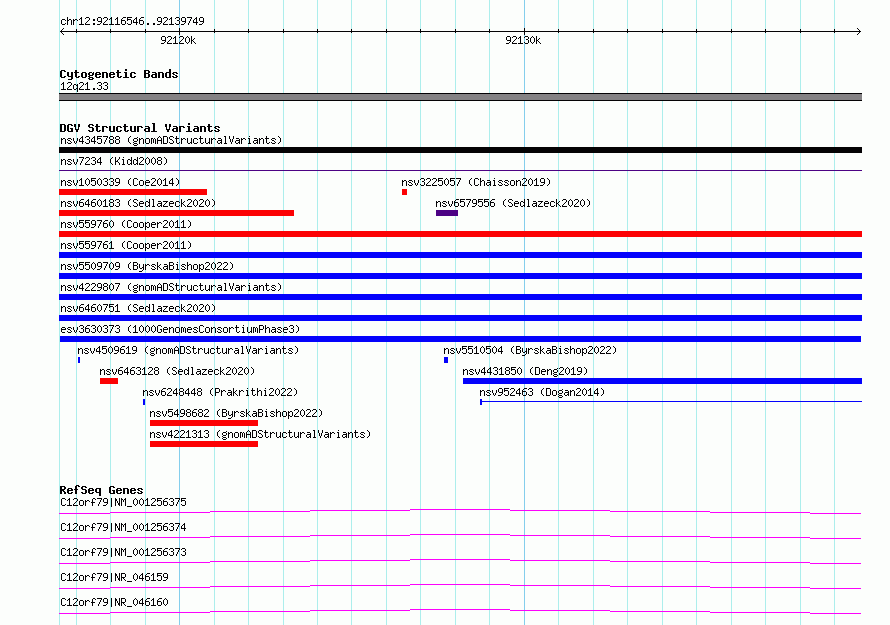Click the nsv3225057 (Chaisson2019) label
Screen dimensions: 890x625
point(476,182)
